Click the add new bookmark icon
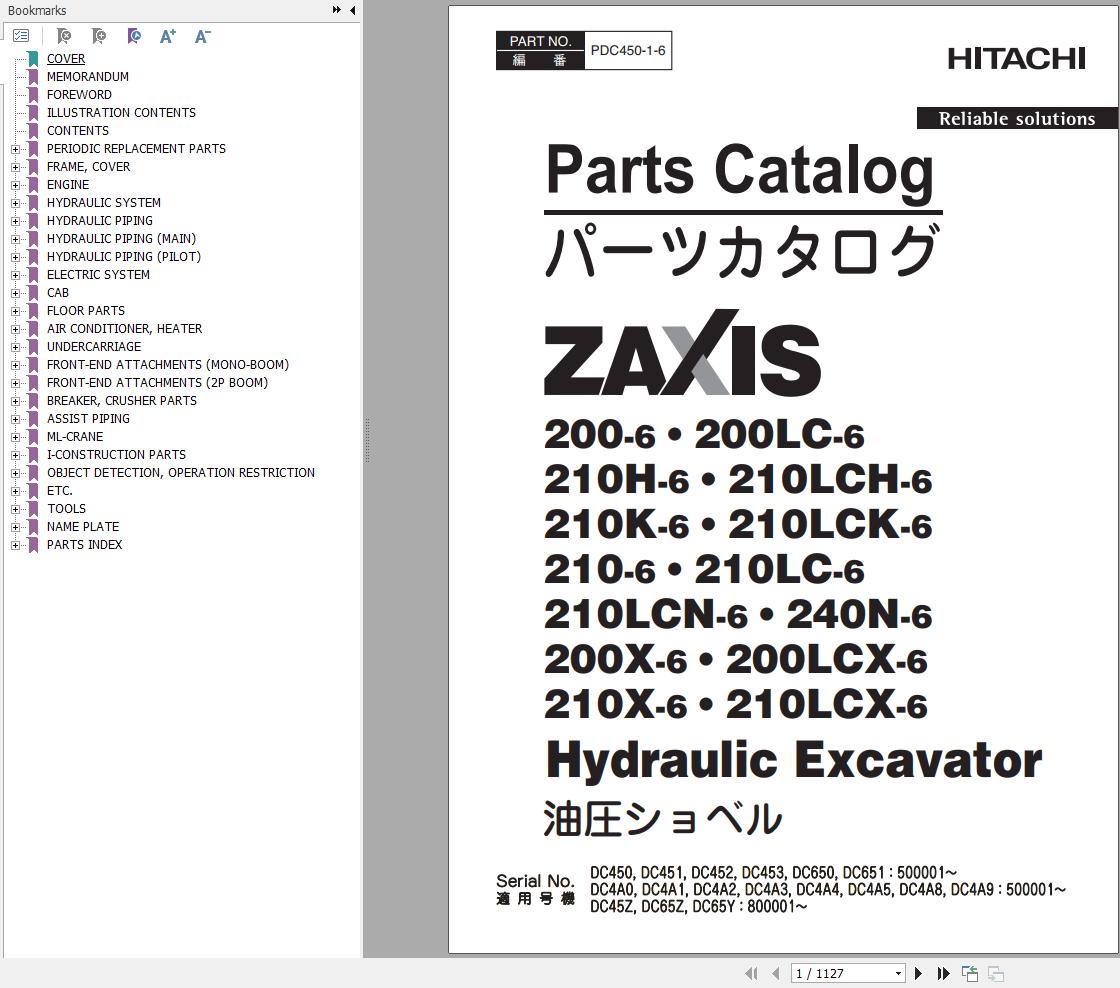Viewport: 1120px width, 988px height. [x=99, y=36]
